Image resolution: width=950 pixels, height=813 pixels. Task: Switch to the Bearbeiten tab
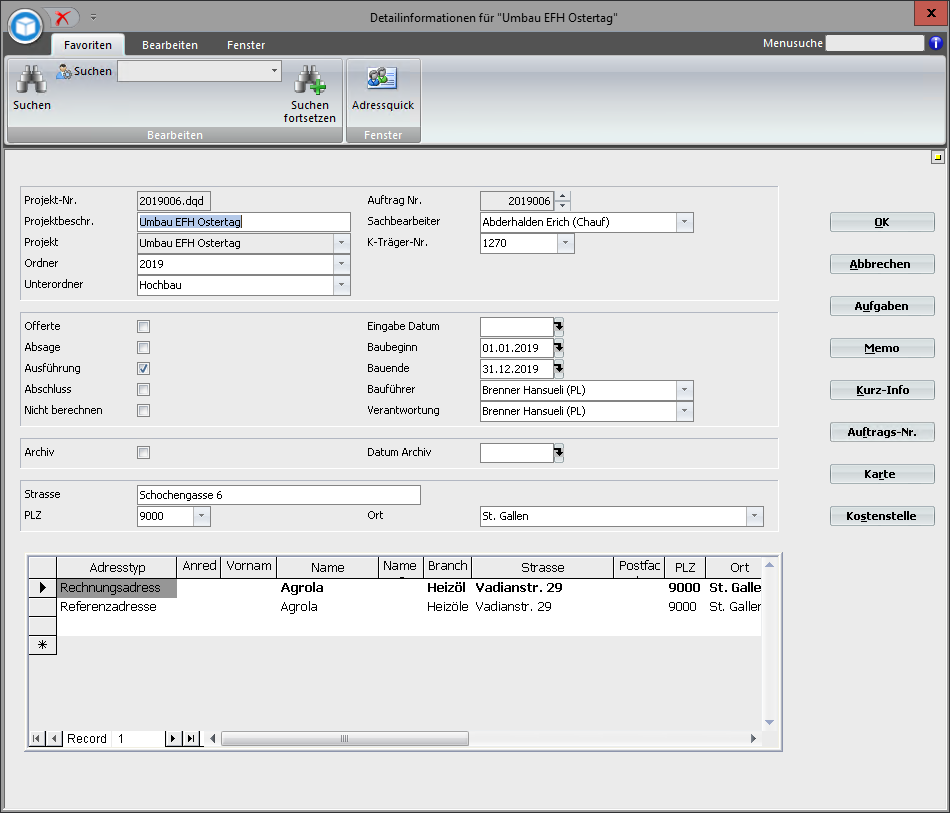169,45
